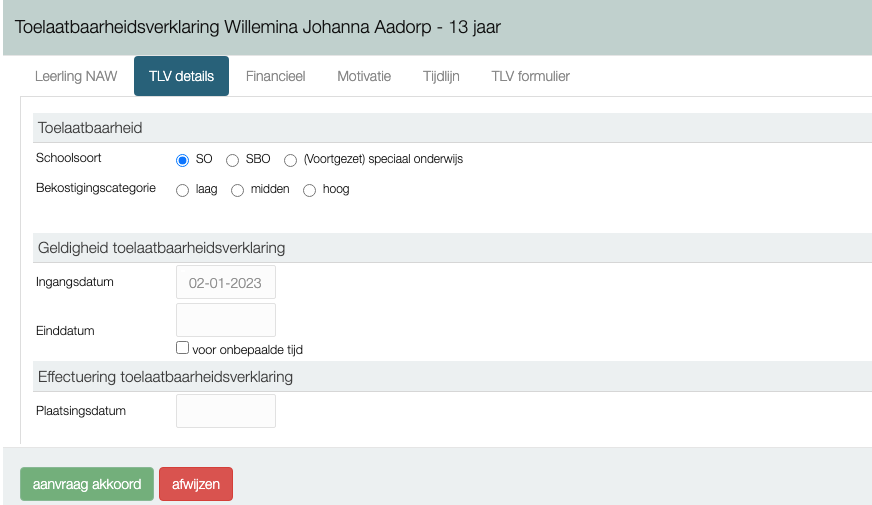Select the TLV details tab
Viewport: 872px width, 505px height.
coord(181,76)
